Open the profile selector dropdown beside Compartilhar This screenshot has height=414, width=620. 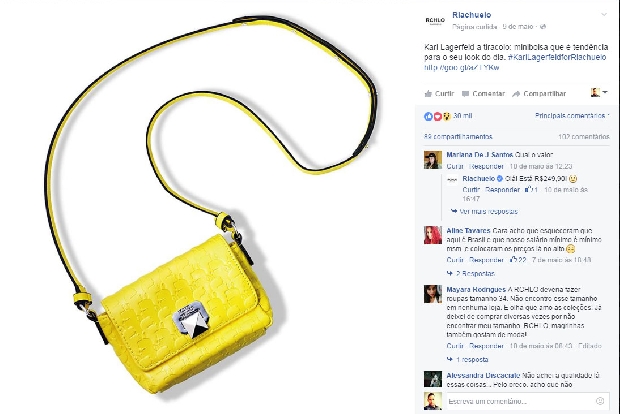tap(599, 93)
